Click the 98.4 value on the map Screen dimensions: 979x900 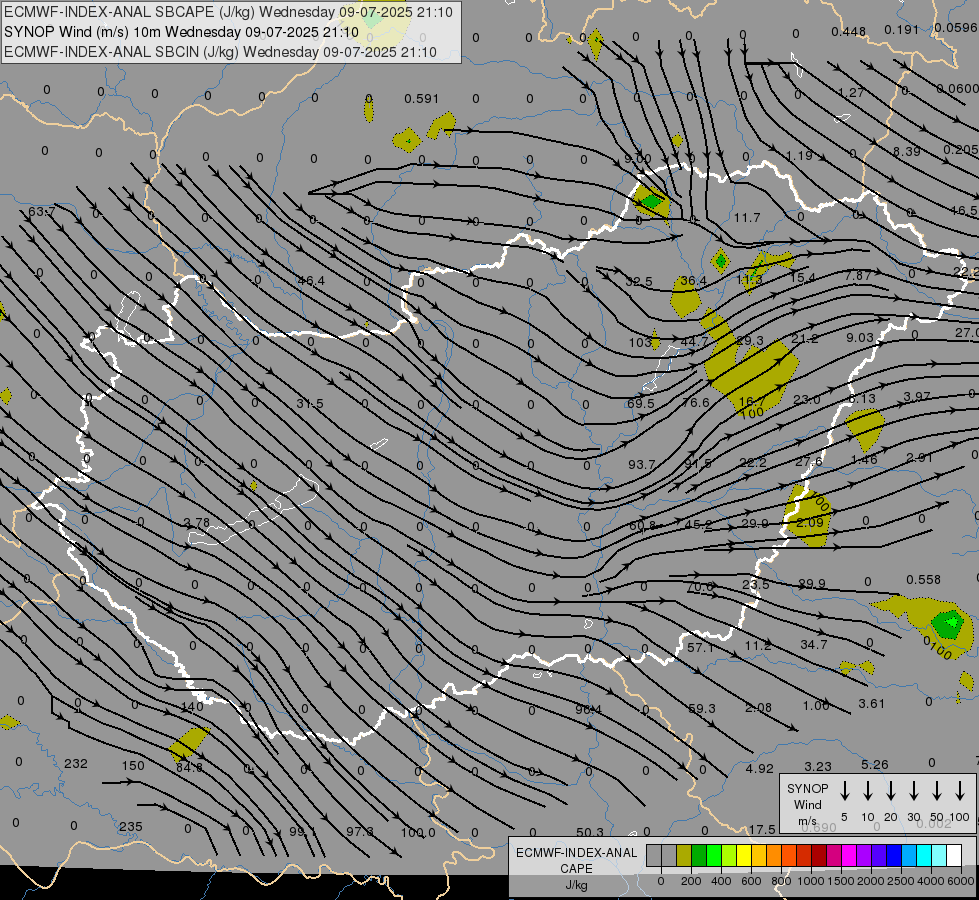pos(589,710)
